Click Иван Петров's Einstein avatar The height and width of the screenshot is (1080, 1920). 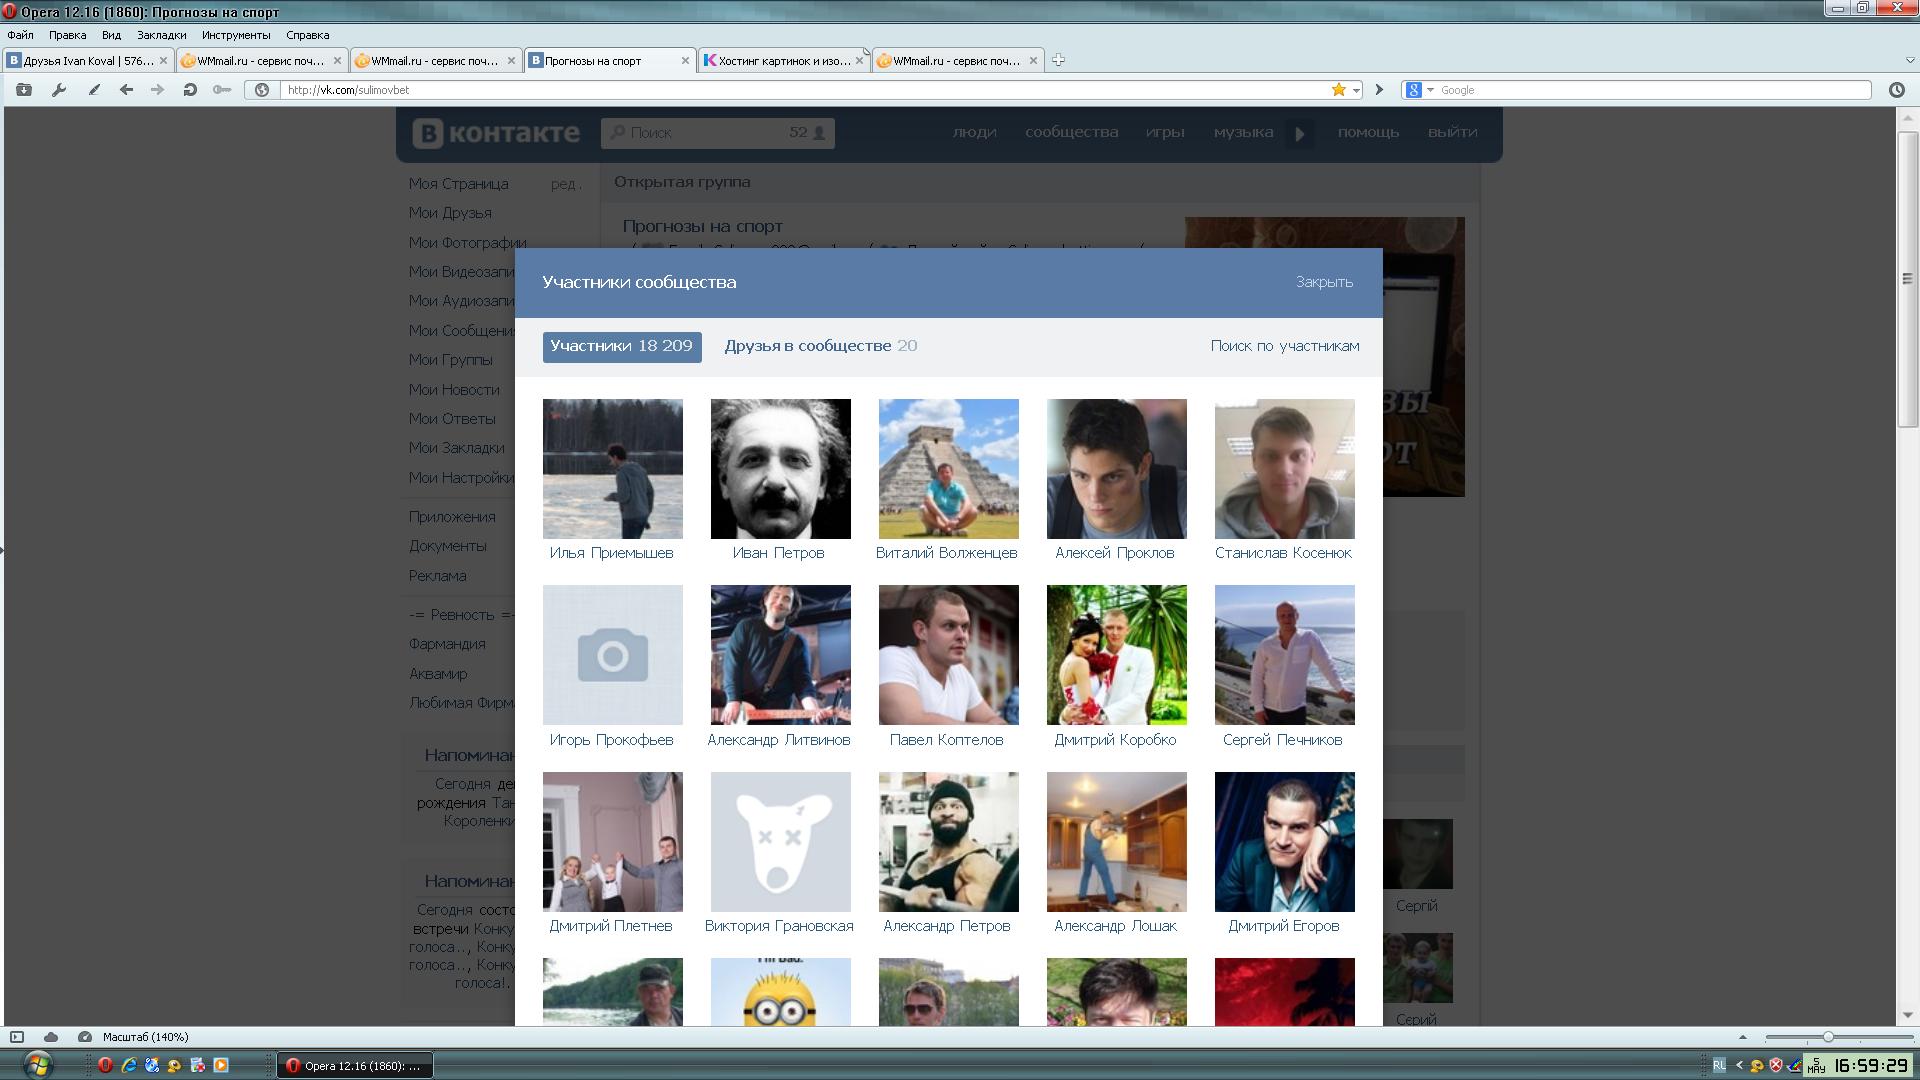(780, 469)
